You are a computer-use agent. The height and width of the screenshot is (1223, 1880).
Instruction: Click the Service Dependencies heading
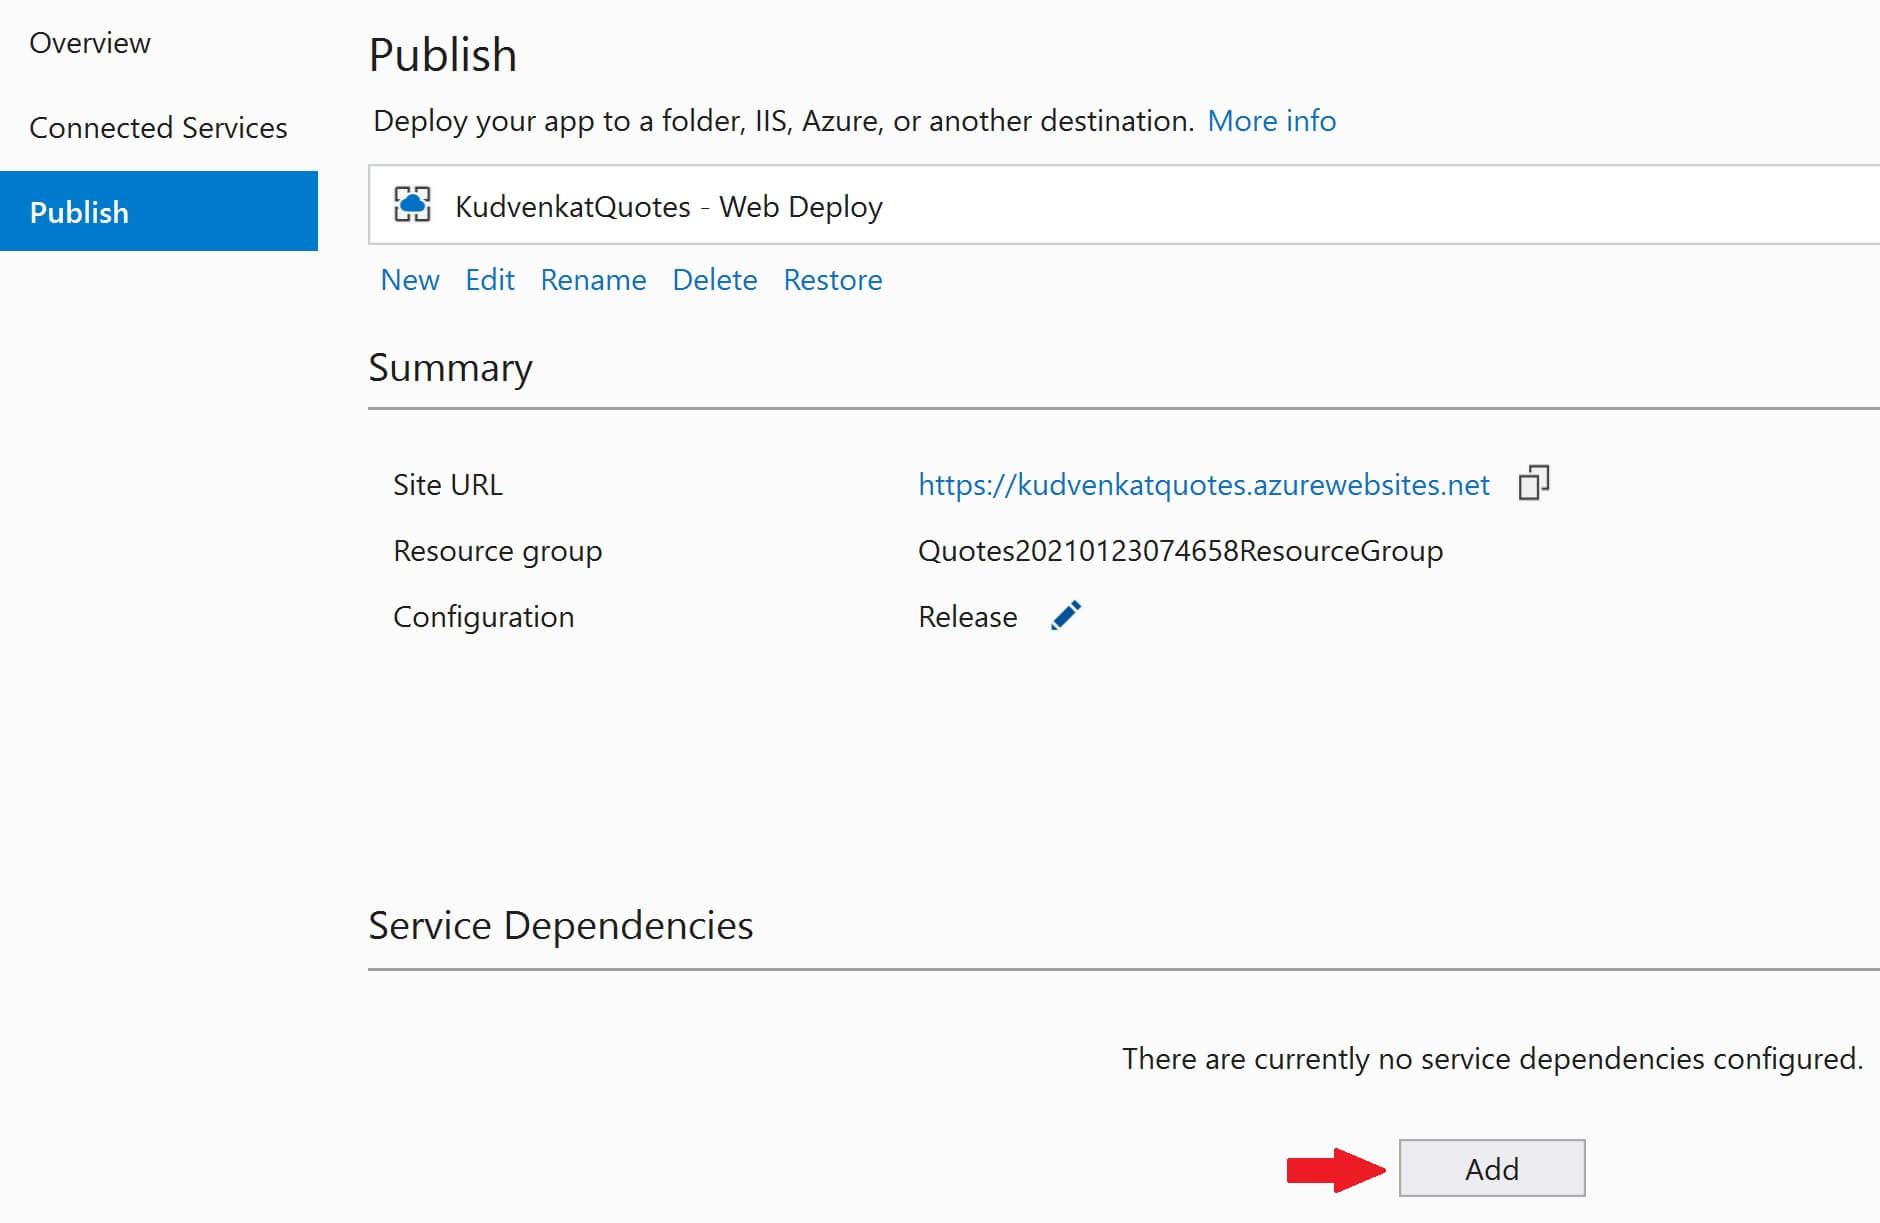pos(561,925)
